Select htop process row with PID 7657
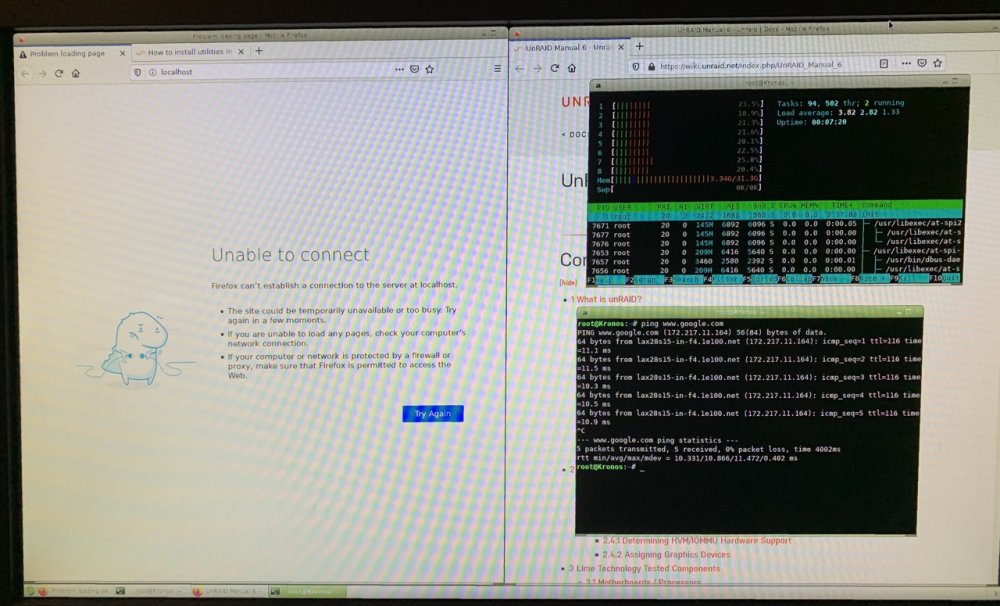Viewport: 1000px width, 606px height. pos(776,261)
